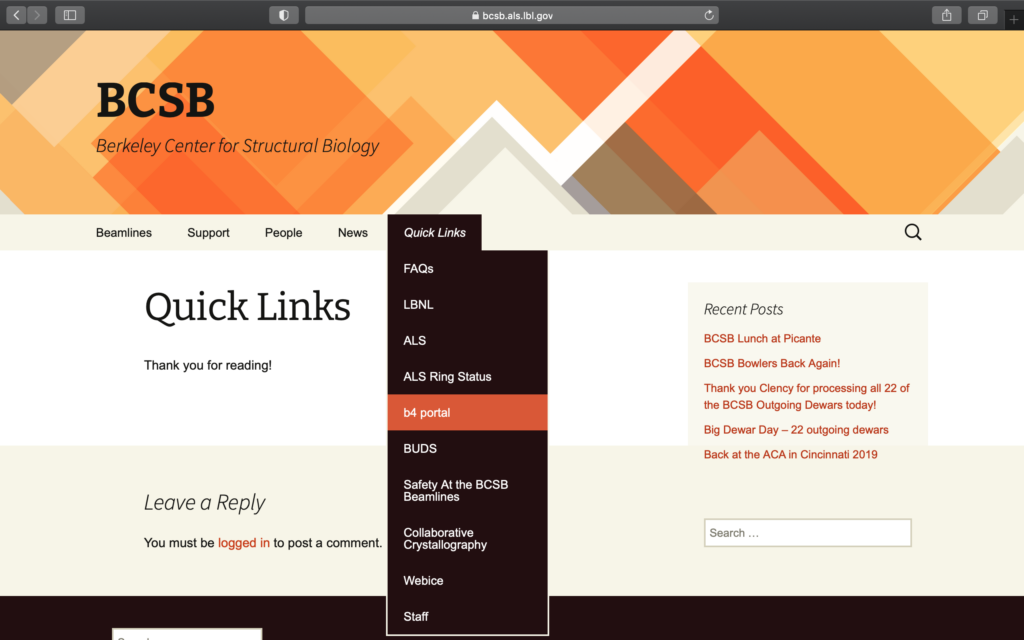Pick Webice from the open dropdown menu
The width and height of the screenshot is (1024, 640).
[423, 580]
